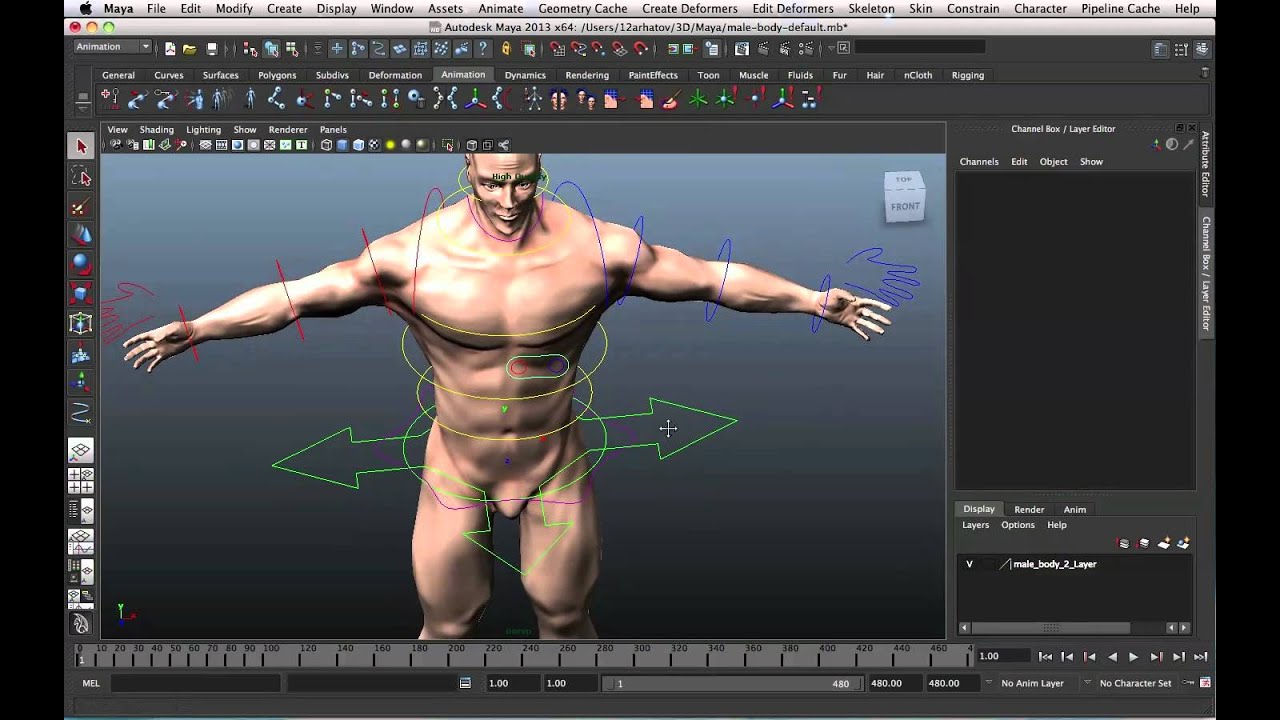This screenshot has height=720, width=1280.
Task: Toggle the viewport grid display icon
Action: coord(205,145)
